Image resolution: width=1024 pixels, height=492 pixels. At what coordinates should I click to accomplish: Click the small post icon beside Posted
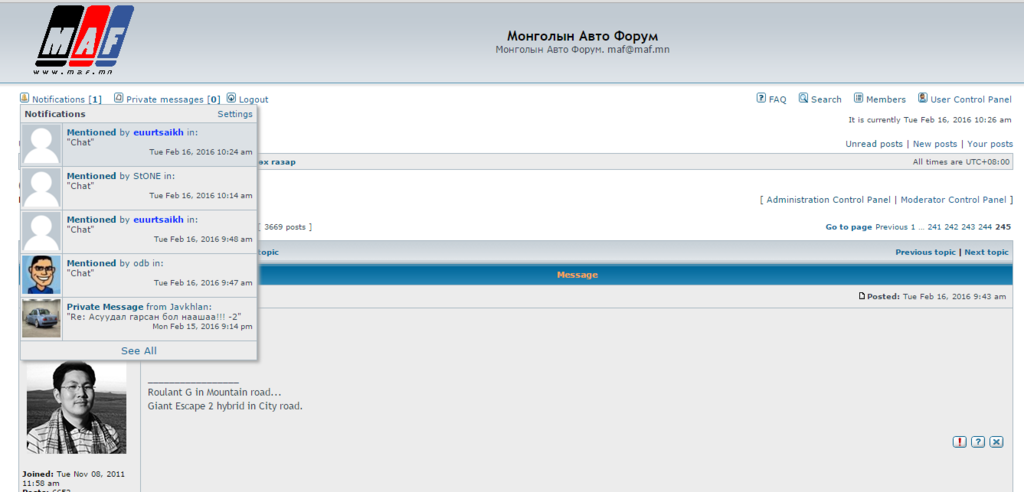863,297
